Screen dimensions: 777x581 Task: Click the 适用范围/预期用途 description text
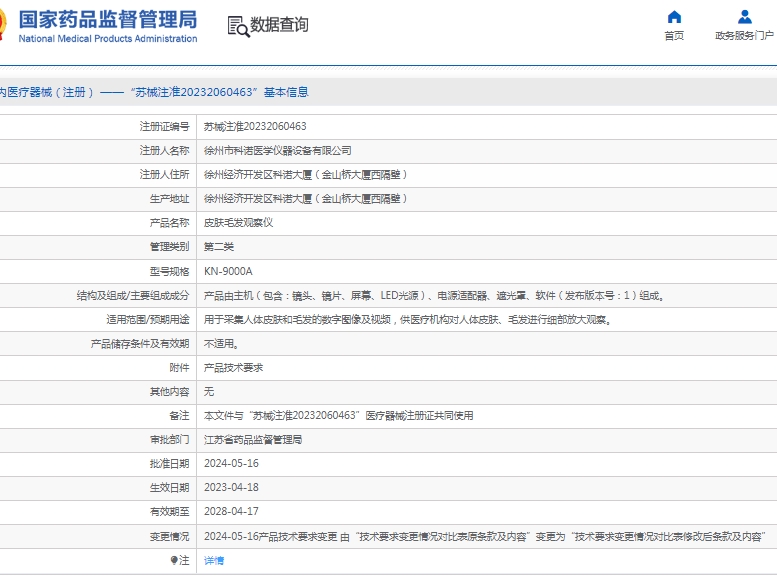[407, 320]
